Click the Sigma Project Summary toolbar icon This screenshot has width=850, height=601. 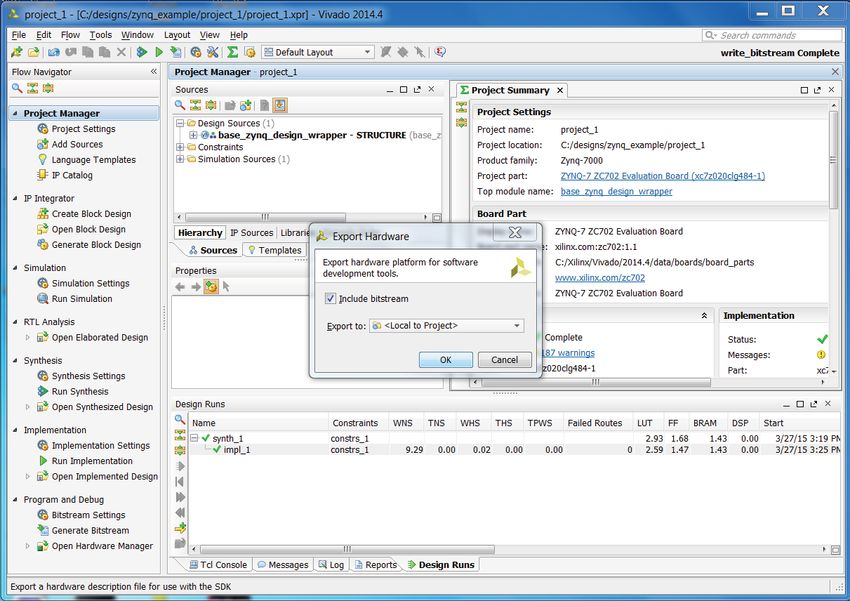point(233,52)
